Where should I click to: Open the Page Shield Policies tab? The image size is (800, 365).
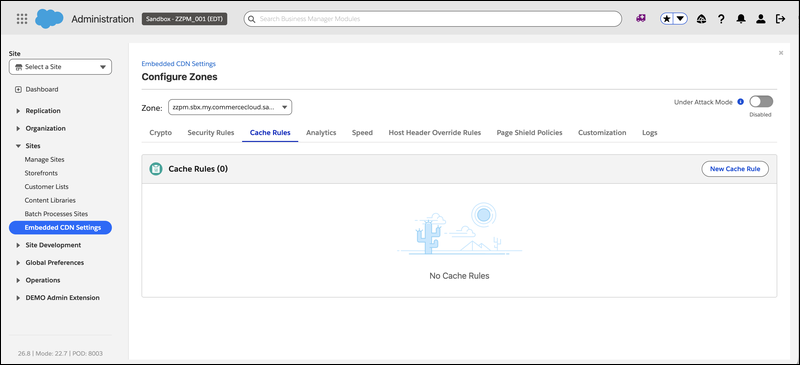point(530,133)
